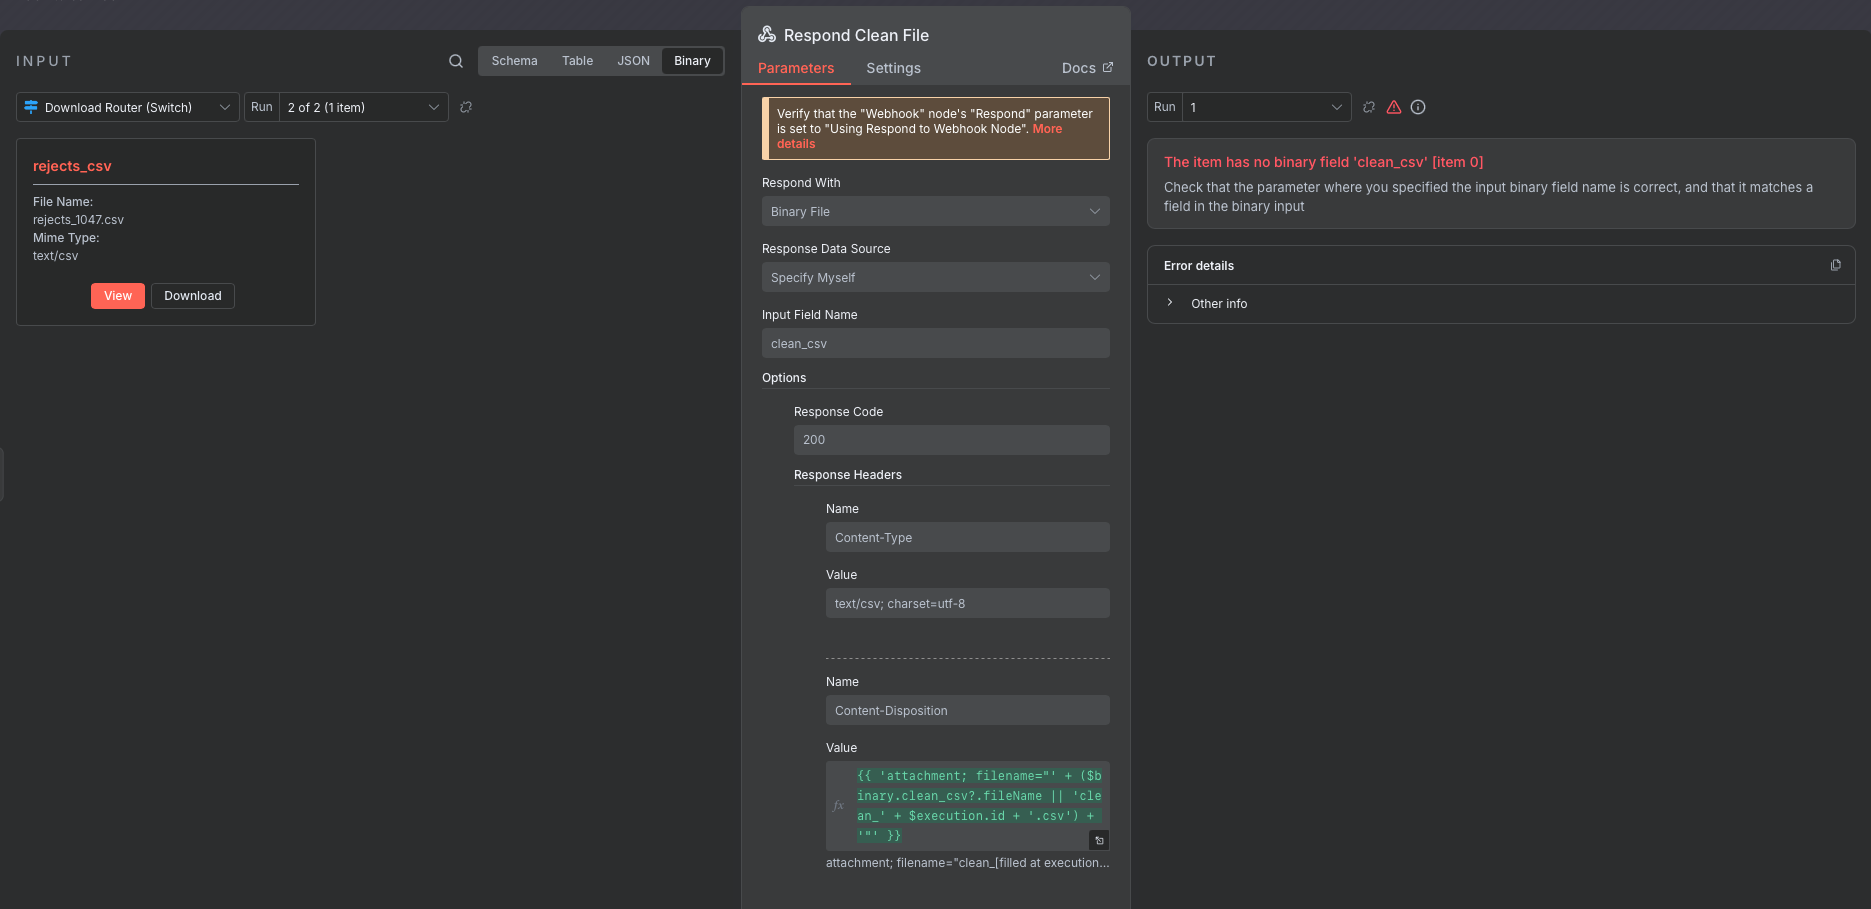Copy error details using the copy icon
1871x909 pixels.
click(x=1835, y=265)
